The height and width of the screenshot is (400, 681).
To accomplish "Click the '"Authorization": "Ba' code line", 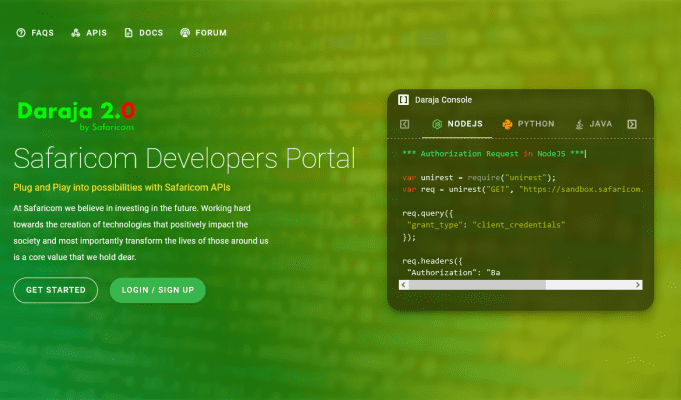I will point(453,273).
